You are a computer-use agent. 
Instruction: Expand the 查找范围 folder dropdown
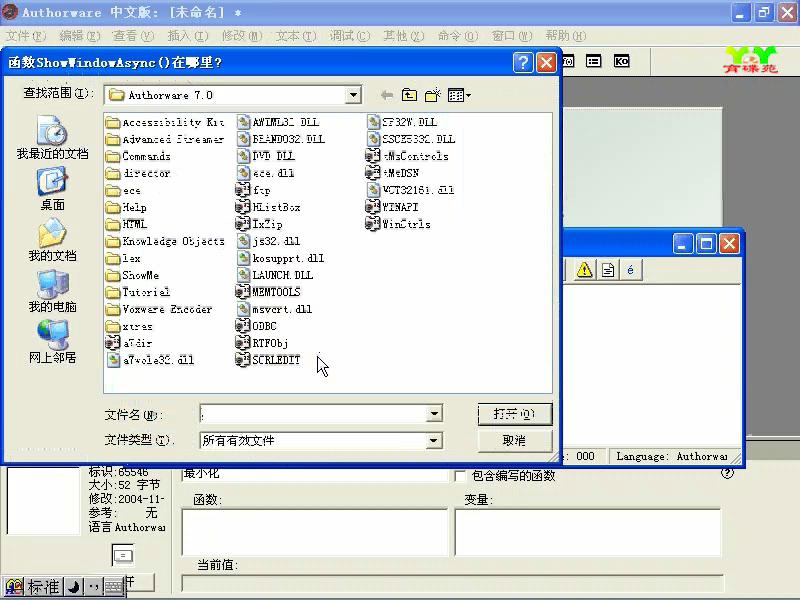[x=353, y=95]
